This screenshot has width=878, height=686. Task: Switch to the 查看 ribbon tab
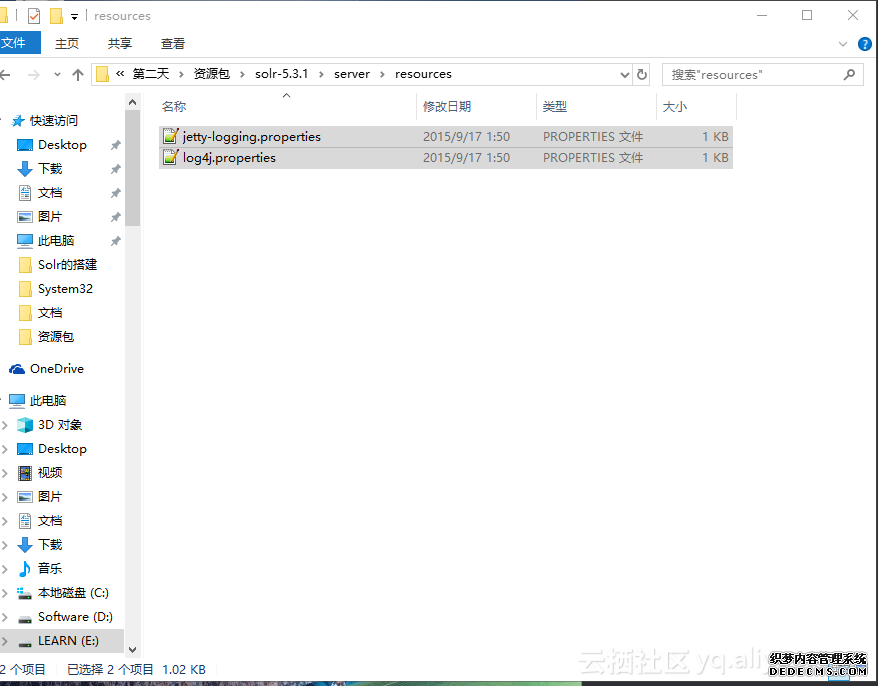coord(173,44)
